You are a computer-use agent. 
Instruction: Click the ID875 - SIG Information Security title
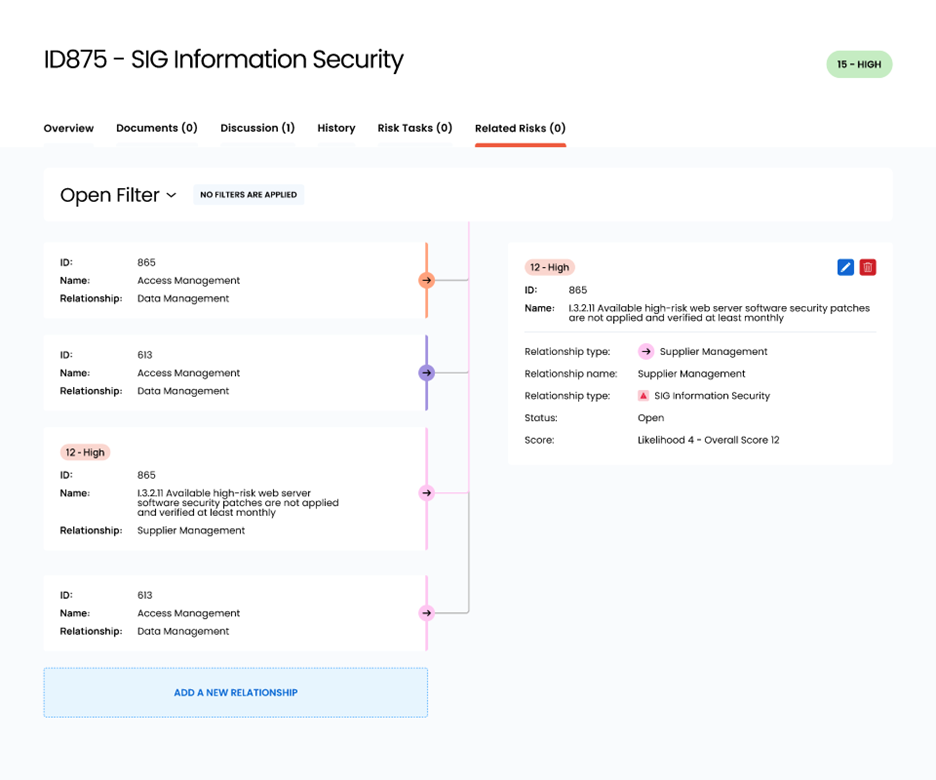[223, 60]
